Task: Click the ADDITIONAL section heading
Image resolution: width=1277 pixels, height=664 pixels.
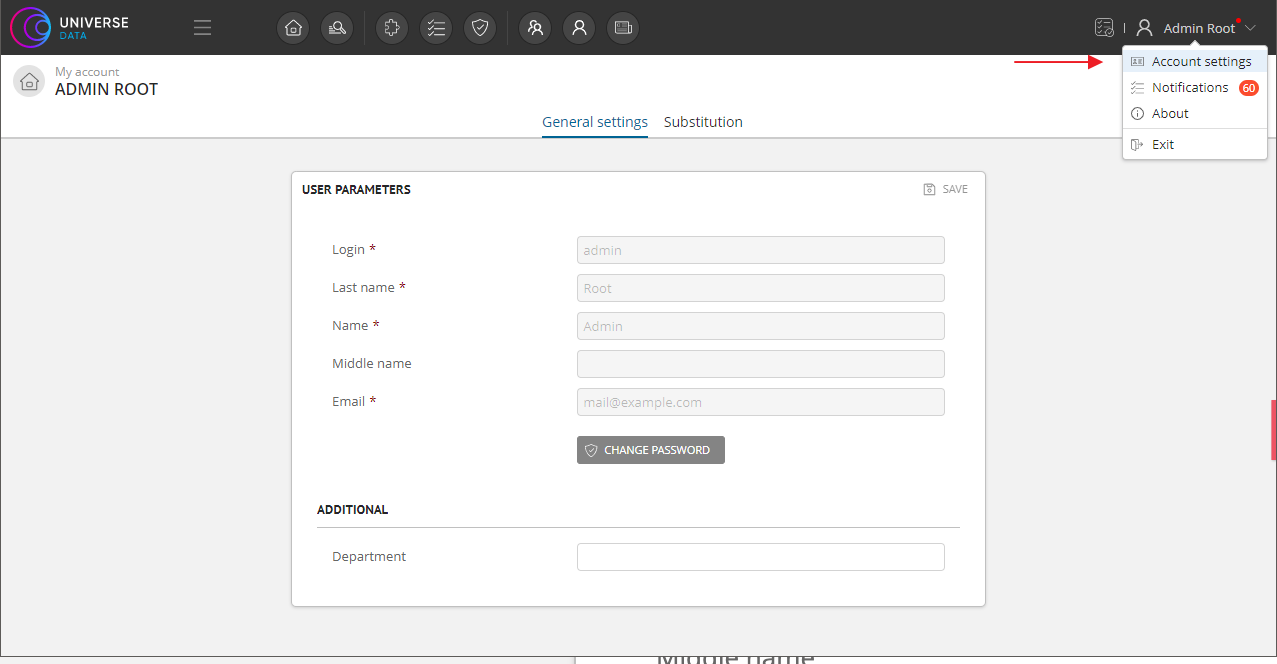Action: (352, 509)
